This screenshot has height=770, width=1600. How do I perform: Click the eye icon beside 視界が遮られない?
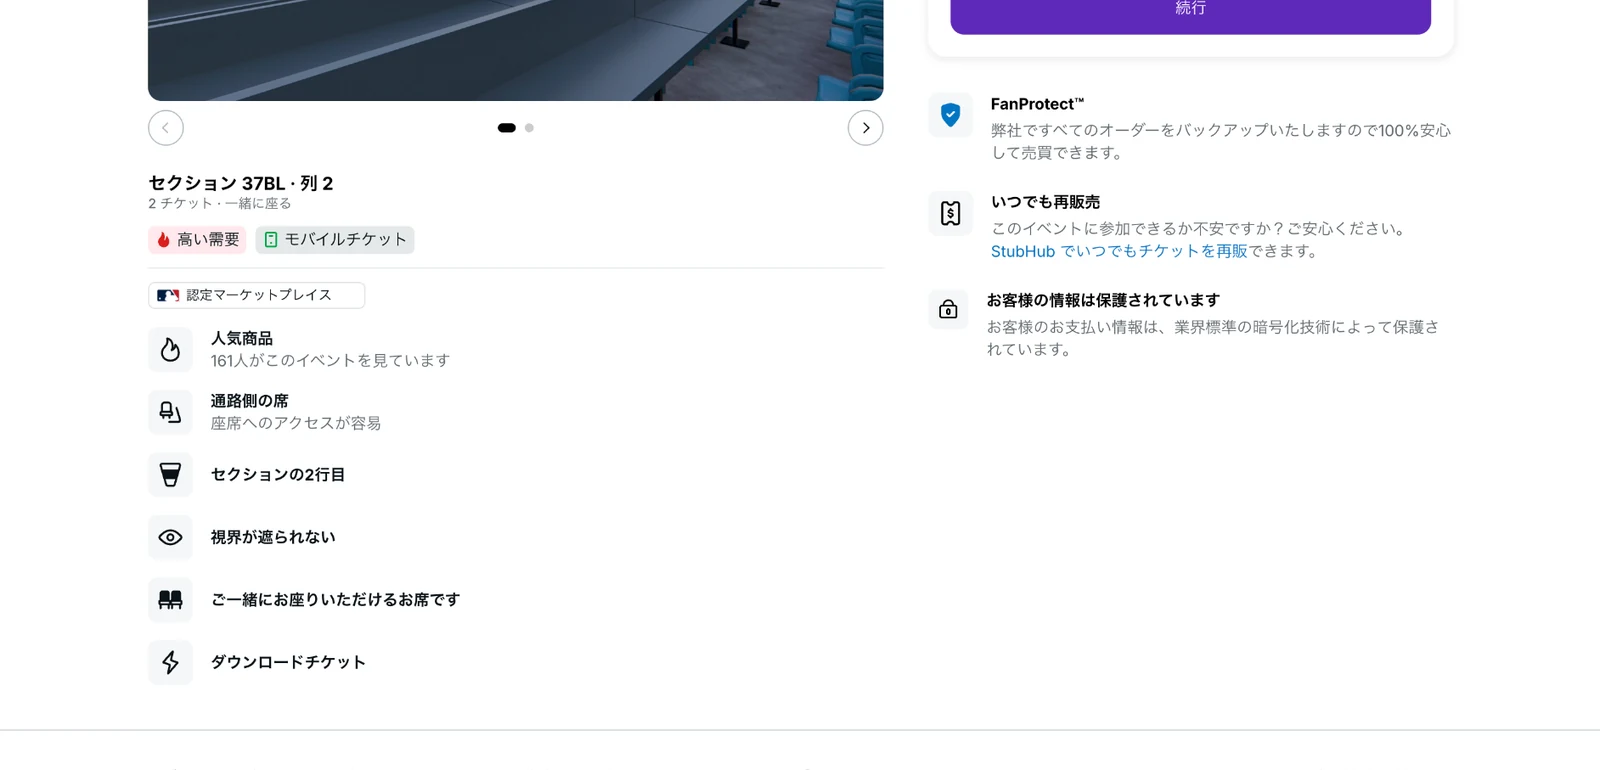click(x=170, y=537)
